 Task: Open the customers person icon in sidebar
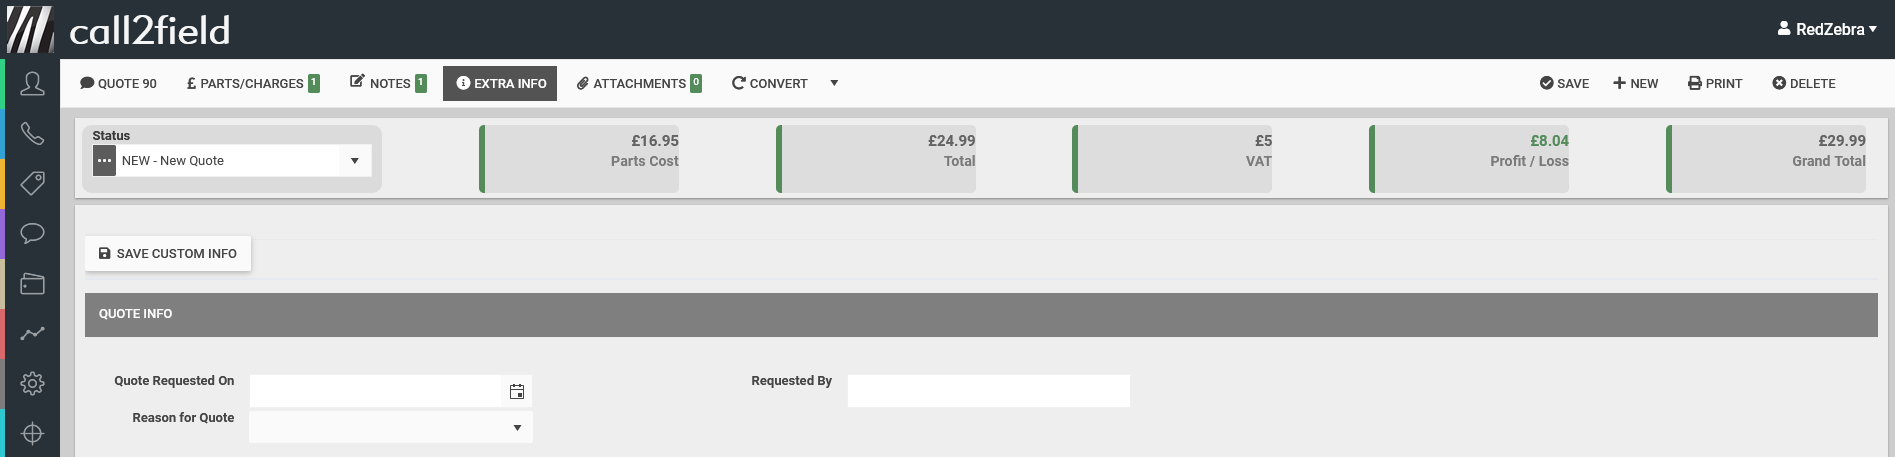(32, 84)
